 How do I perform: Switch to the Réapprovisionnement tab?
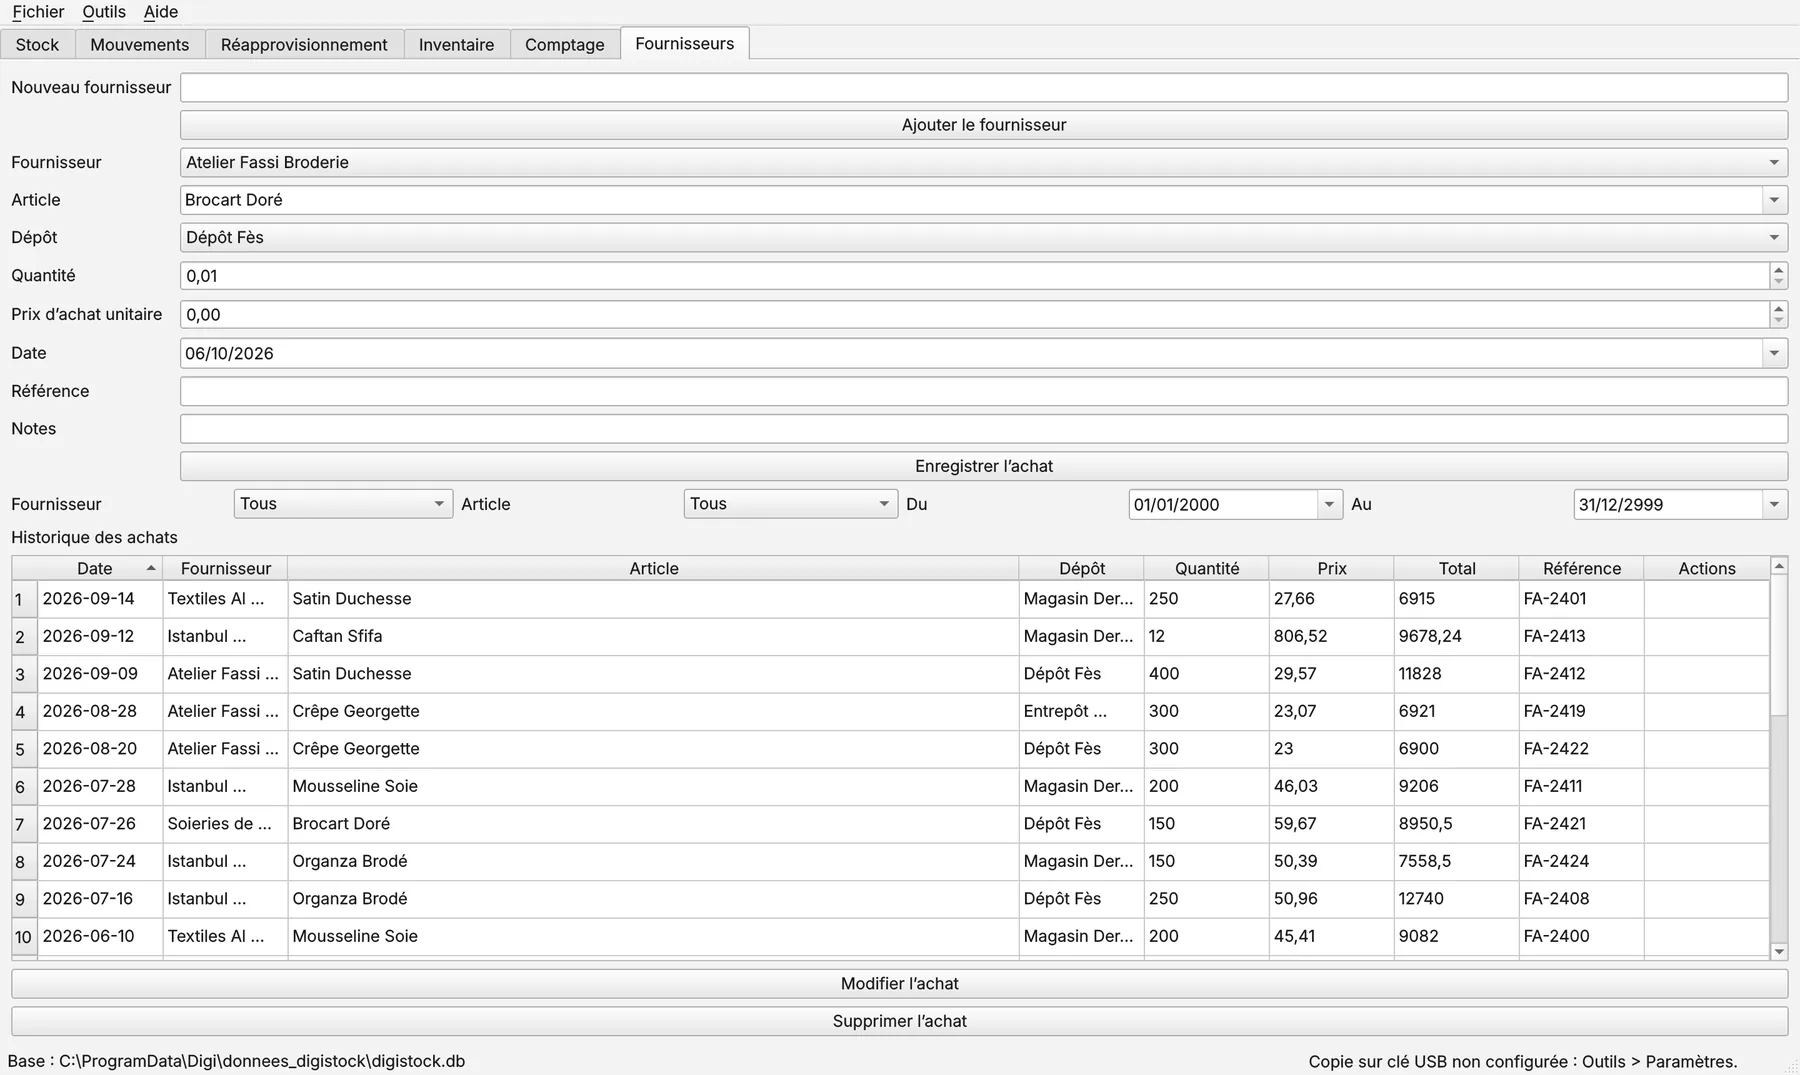pos(304,45)
